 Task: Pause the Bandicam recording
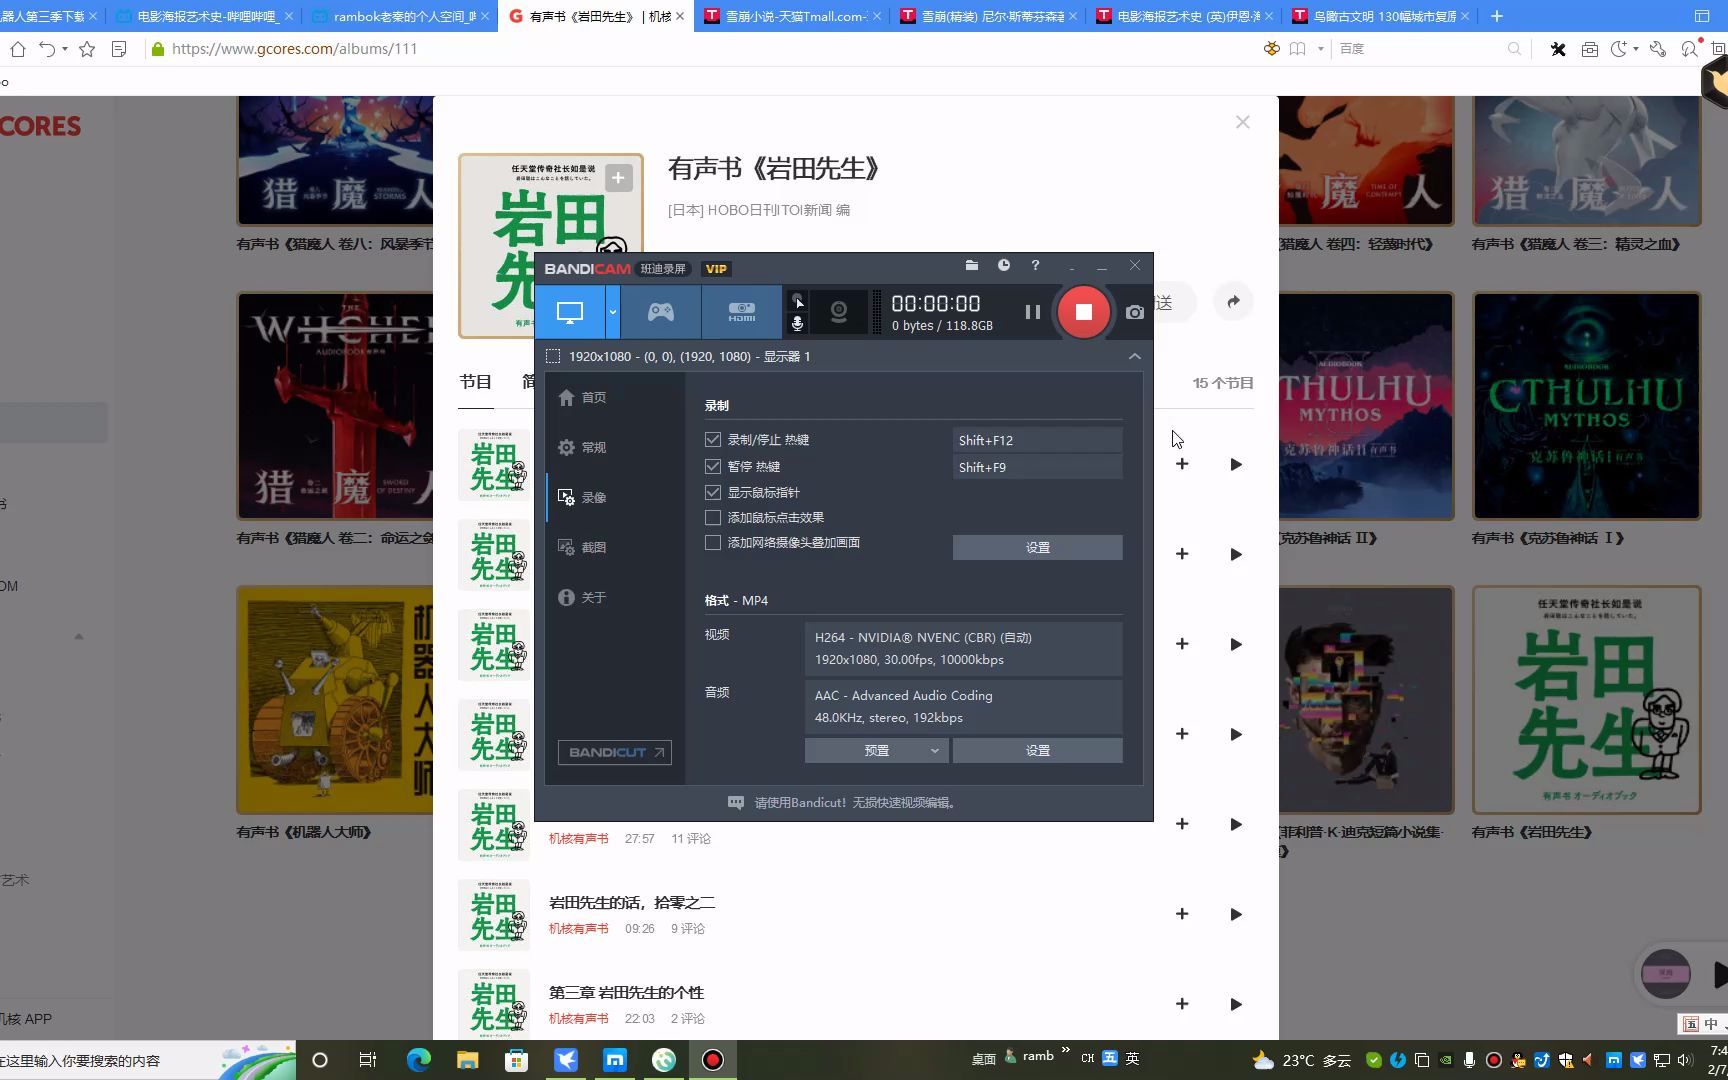tap(1032, 312)
